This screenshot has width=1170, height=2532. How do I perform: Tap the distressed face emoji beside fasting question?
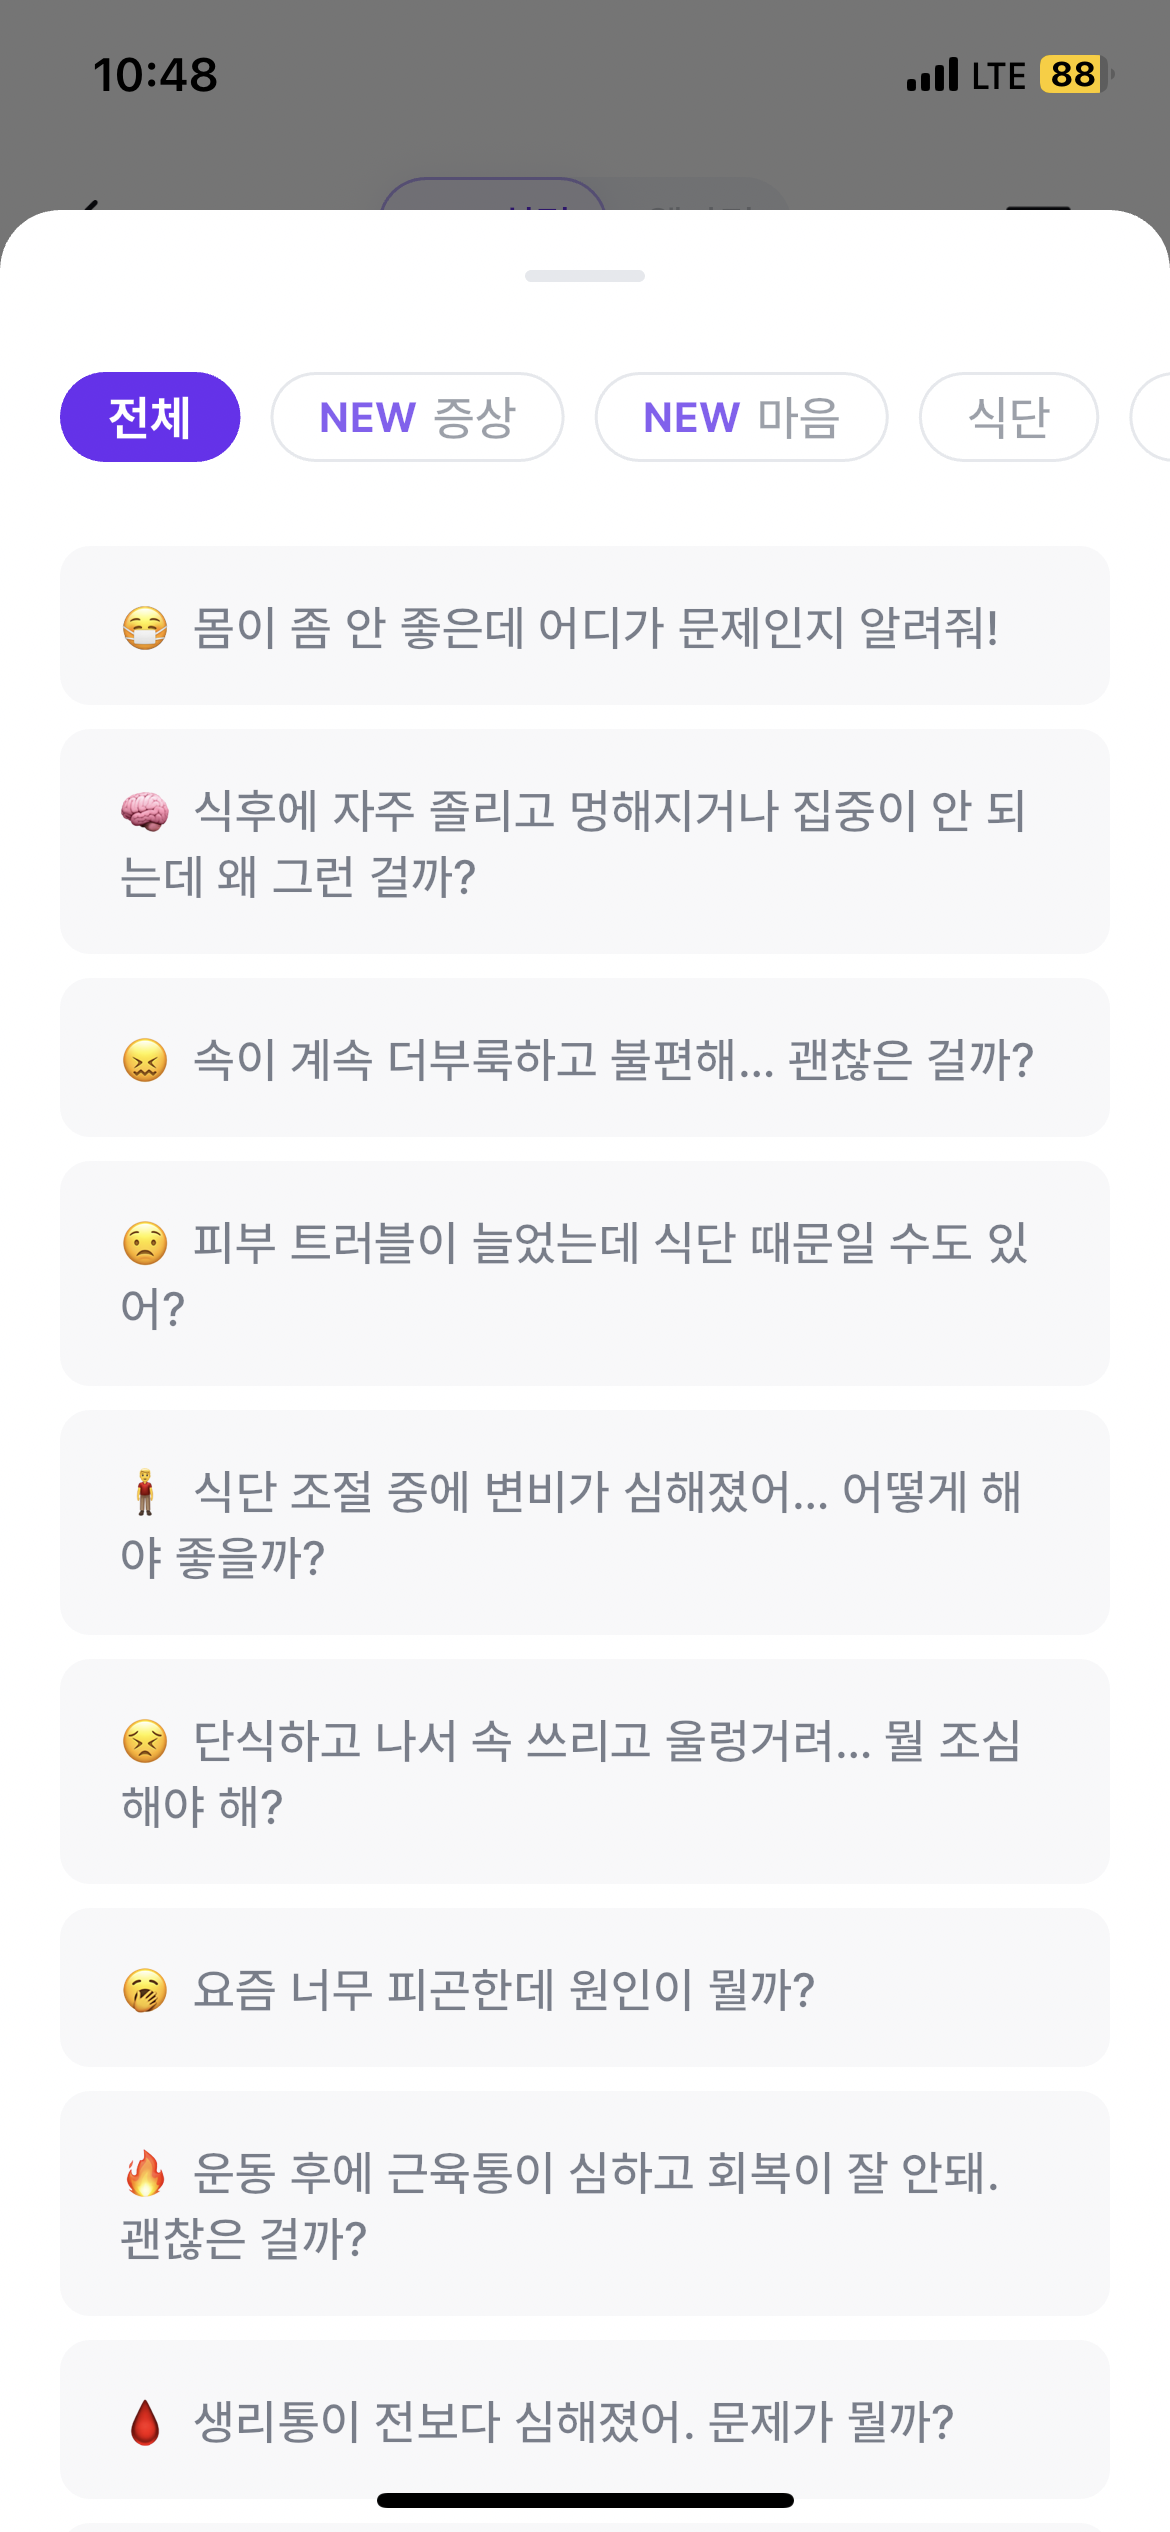point(145,1741)
